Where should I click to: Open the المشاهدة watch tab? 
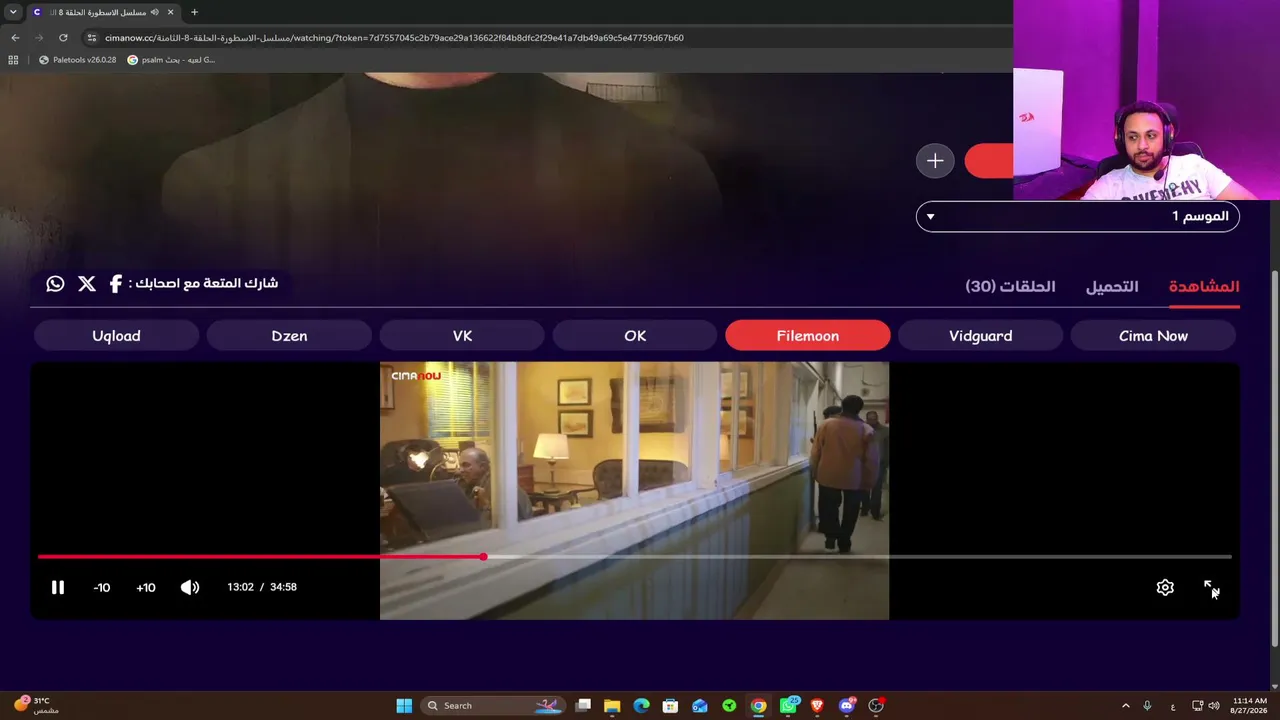point(1204,286)
